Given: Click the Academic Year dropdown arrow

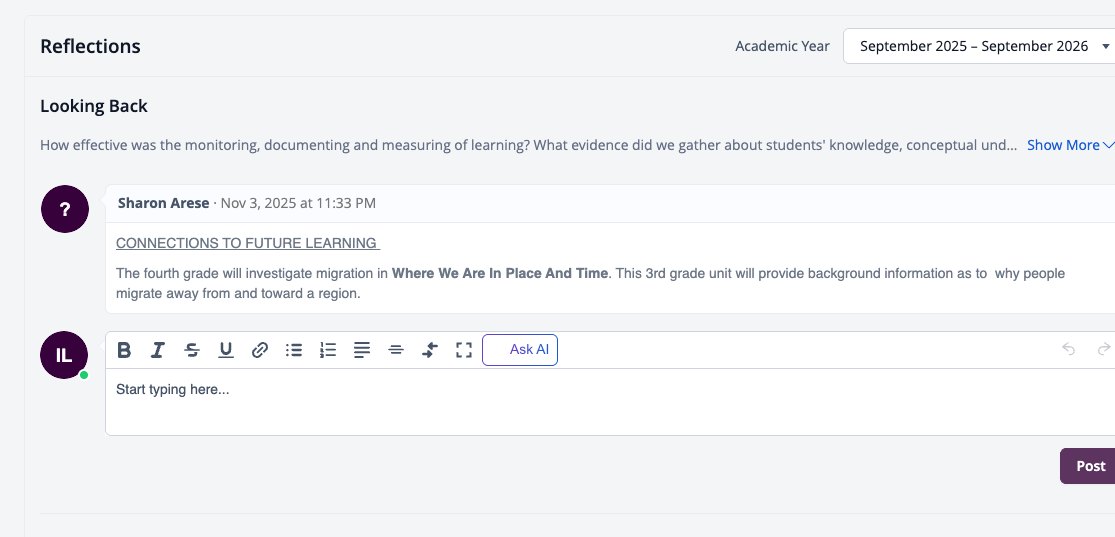Looking at the screenshot, I should click(x=1105, y=46).
